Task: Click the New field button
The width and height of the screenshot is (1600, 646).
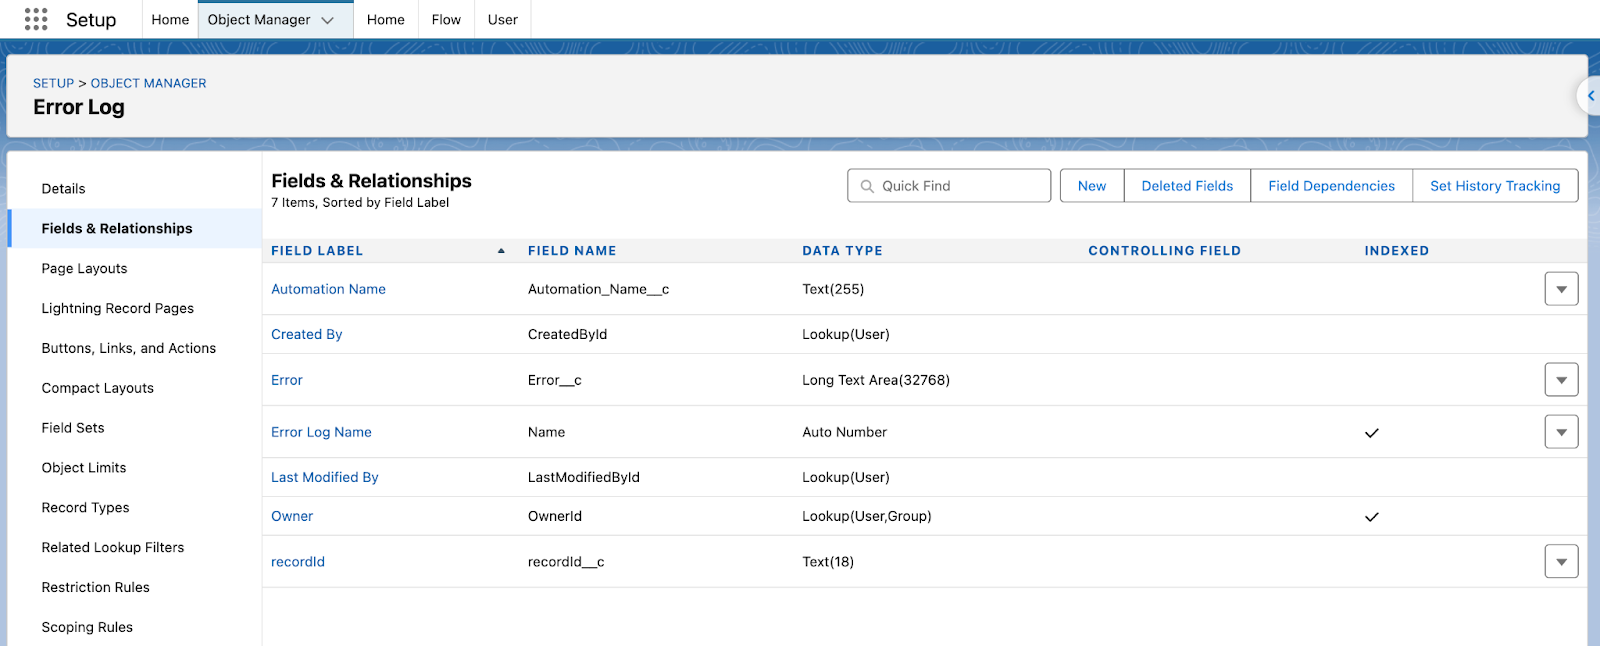Action: [1091, 186]
